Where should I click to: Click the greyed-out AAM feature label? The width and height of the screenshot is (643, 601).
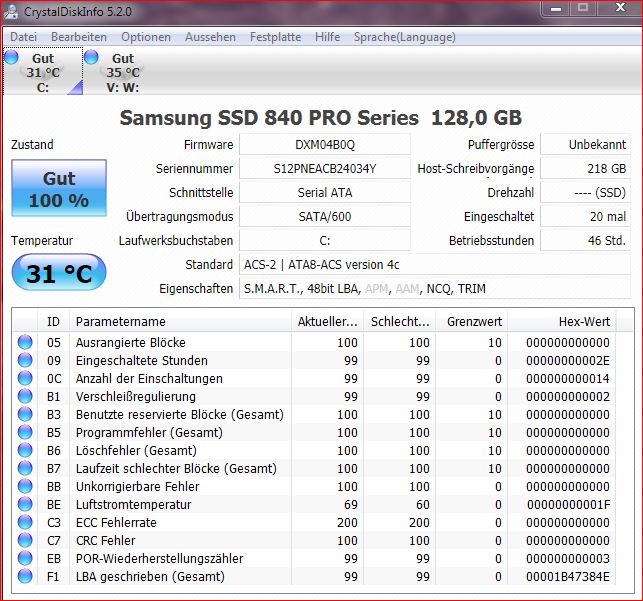click(x=408, y=289)
